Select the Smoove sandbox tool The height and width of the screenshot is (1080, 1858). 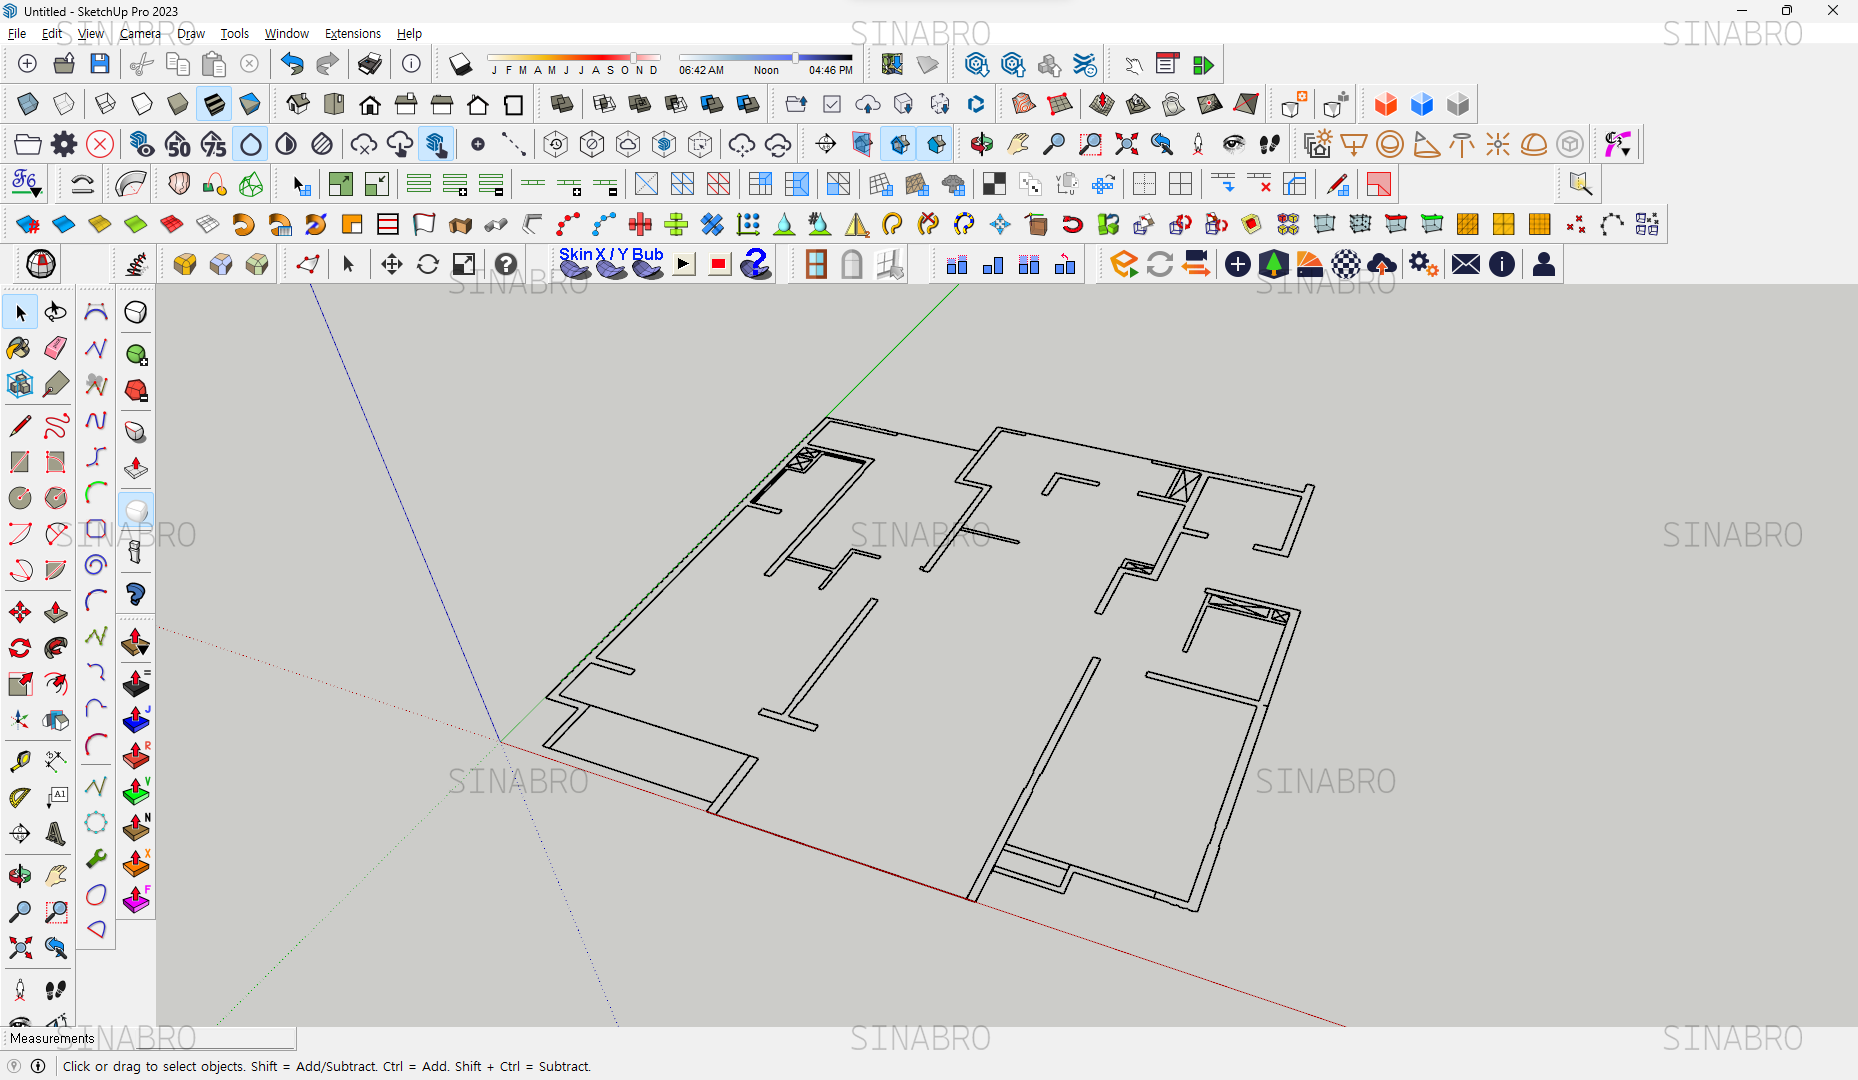1102,104
